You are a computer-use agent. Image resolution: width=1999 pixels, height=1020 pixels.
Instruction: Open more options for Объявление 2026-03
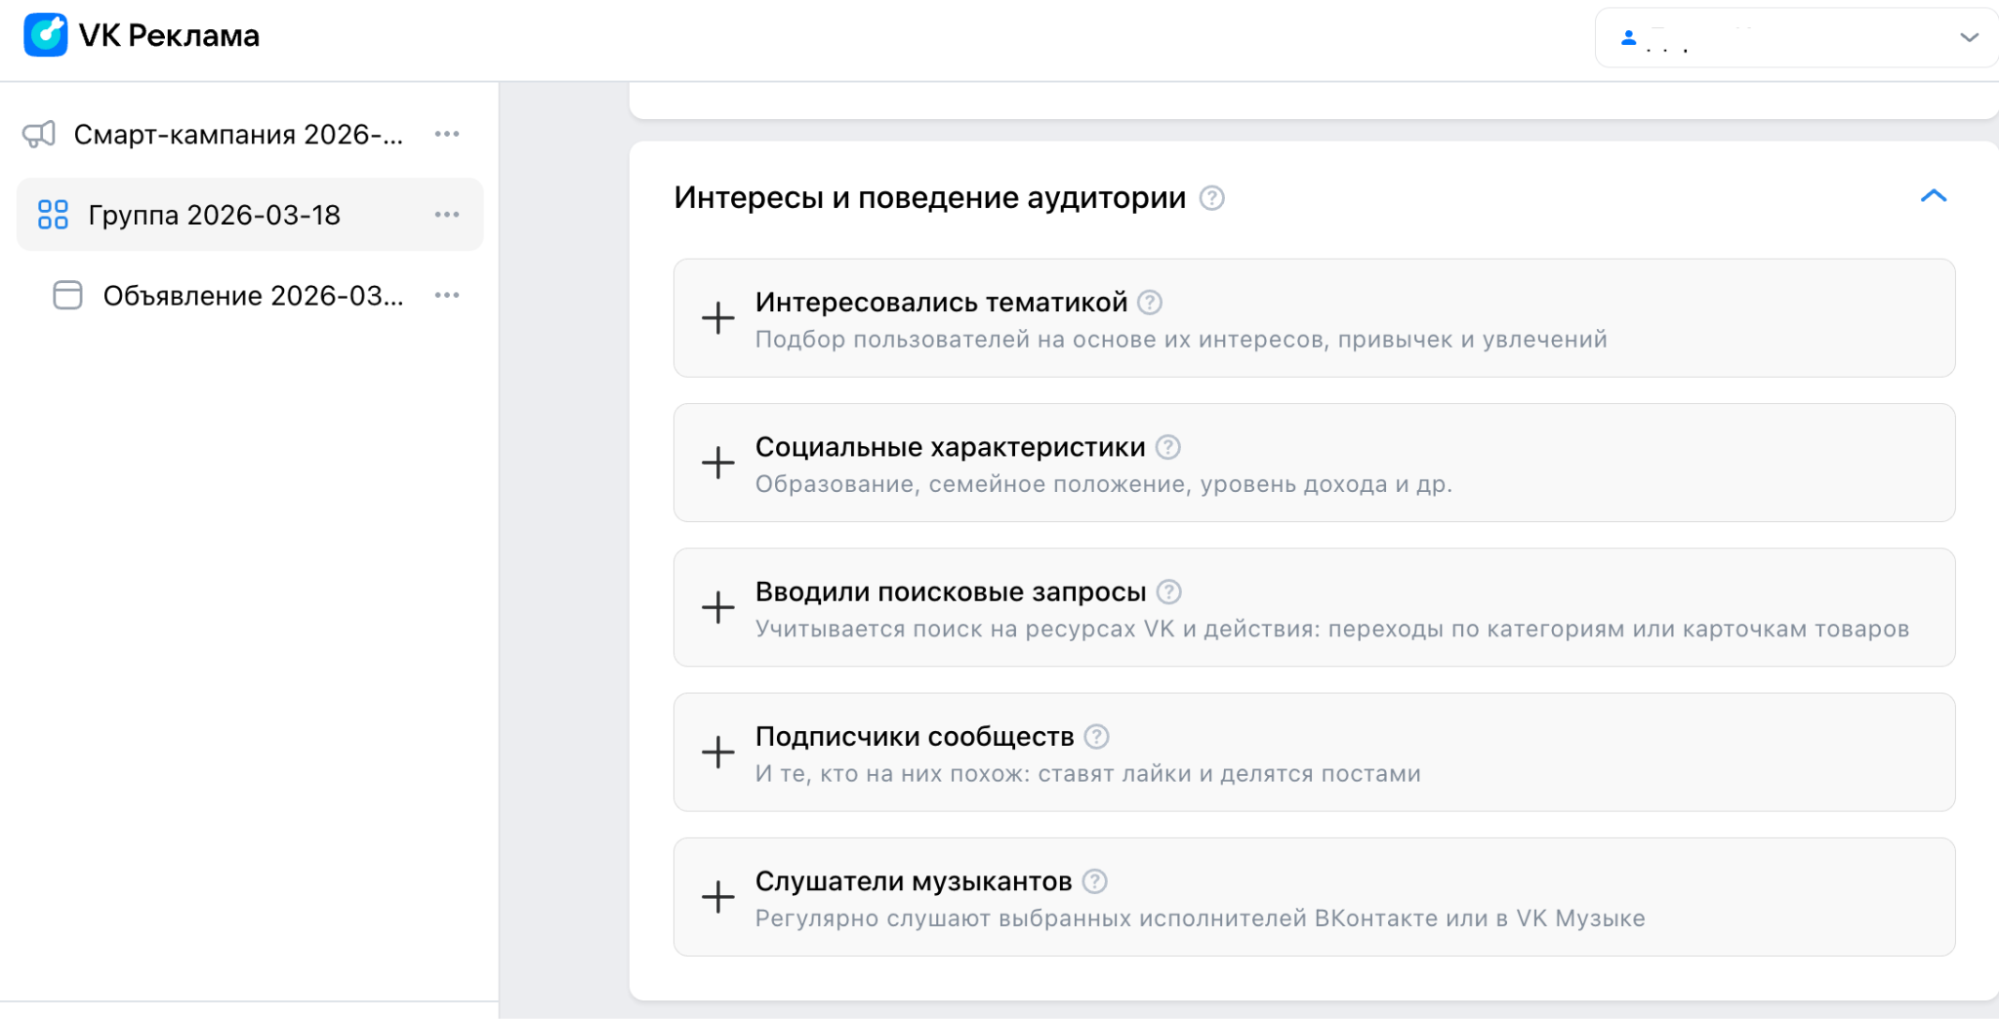click(447, 294)
